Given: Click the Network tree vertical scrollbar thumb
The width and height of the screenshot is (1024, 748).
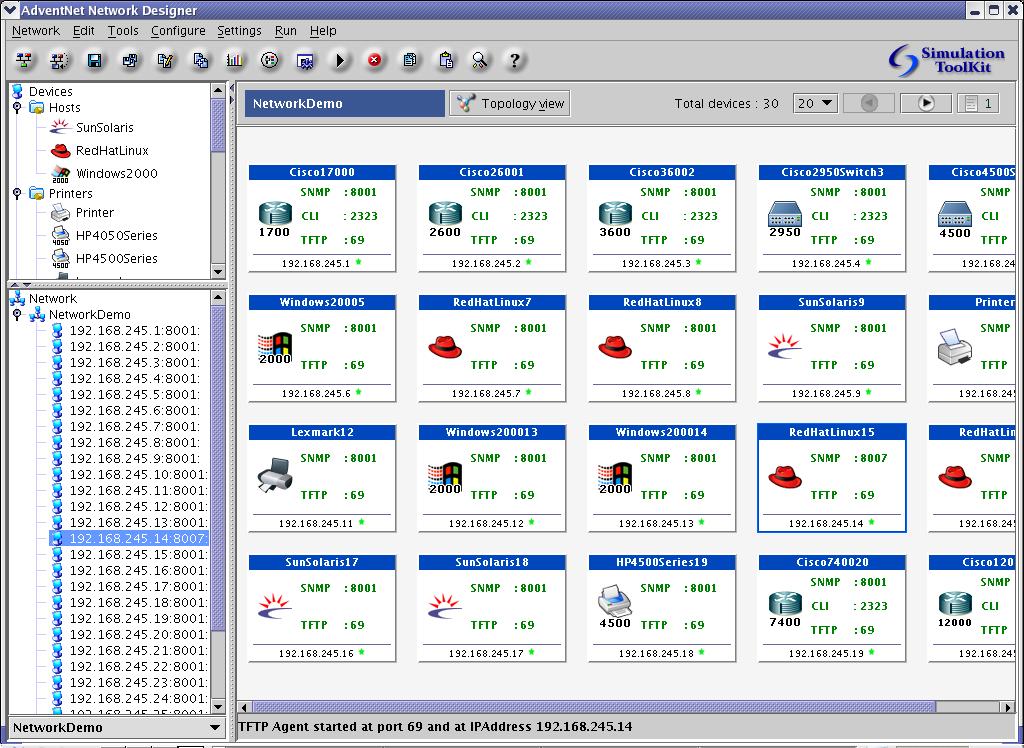Looking at the screenshot, I should (x=218, y=470).
